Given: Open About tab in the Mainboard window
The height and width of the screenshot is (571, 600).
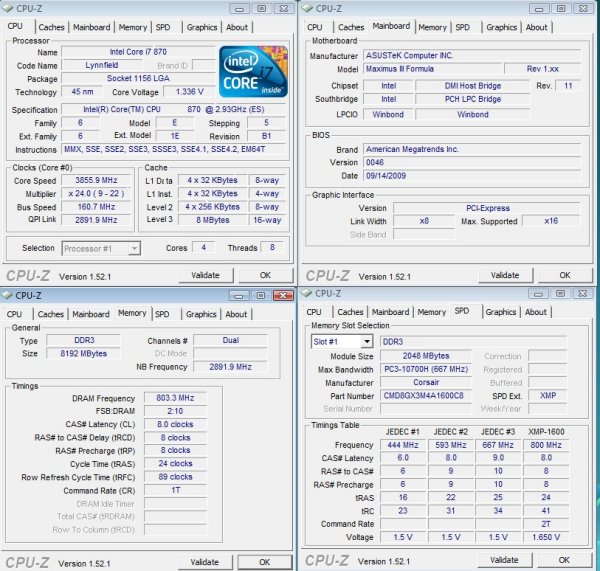Looking at the screenshot, I should point(536,27).
